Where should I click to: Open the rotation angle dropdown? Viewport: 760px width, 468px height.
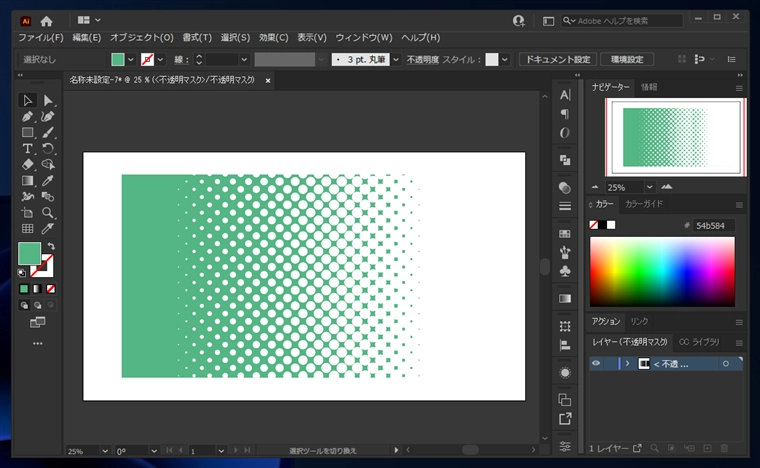coord(154,451)
